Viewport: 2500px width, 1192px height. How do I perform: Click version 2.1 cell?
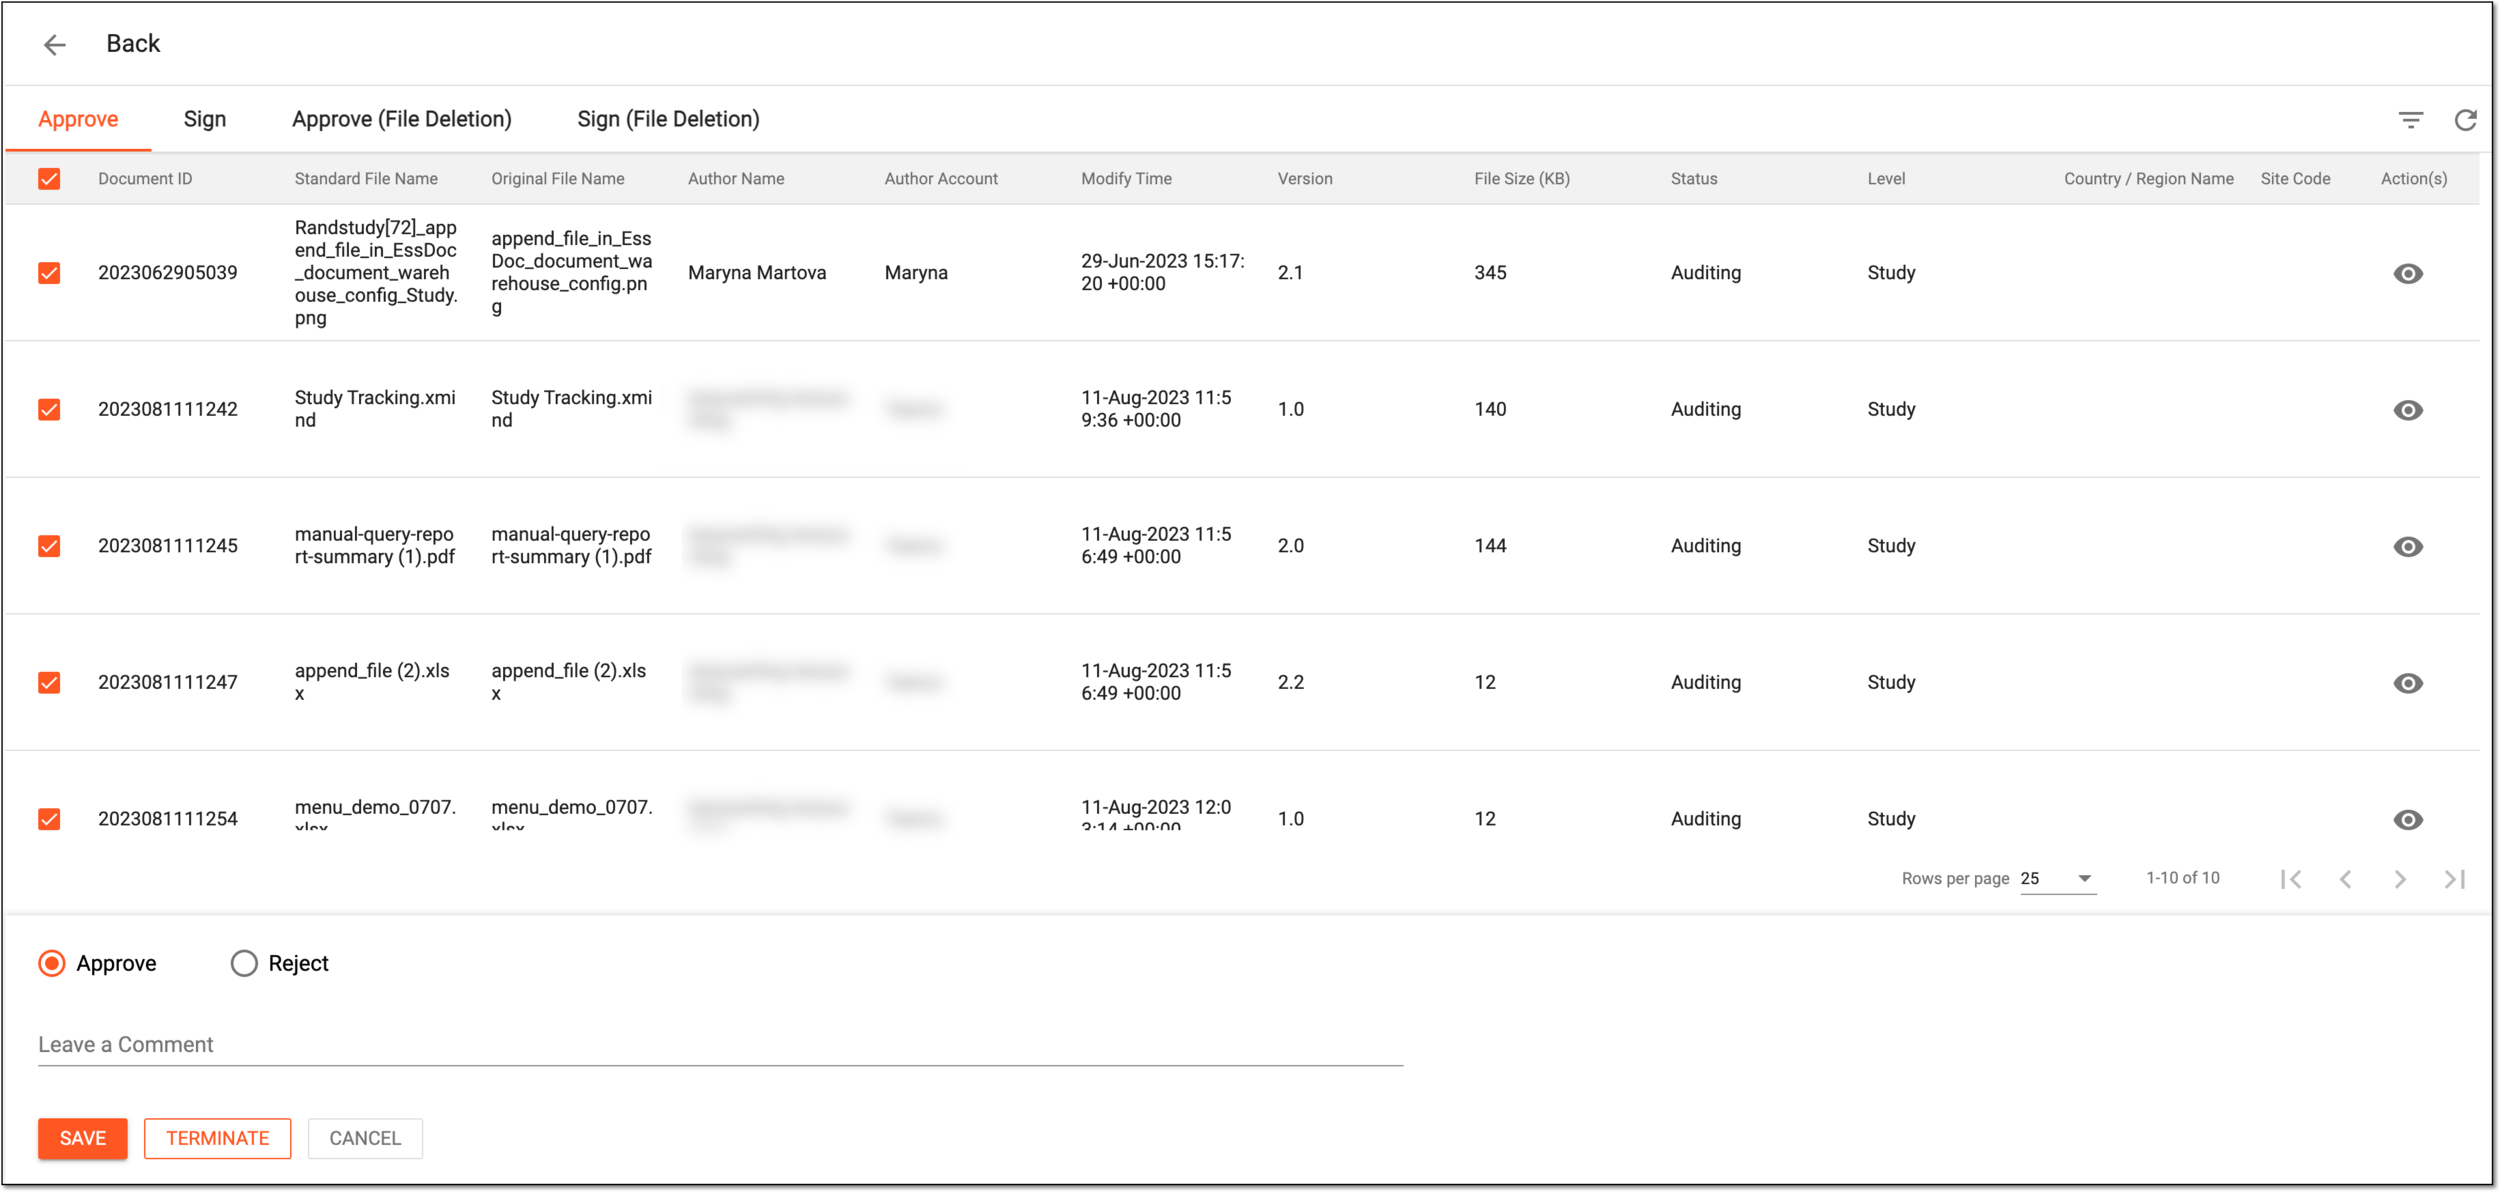click(1290, 273)
